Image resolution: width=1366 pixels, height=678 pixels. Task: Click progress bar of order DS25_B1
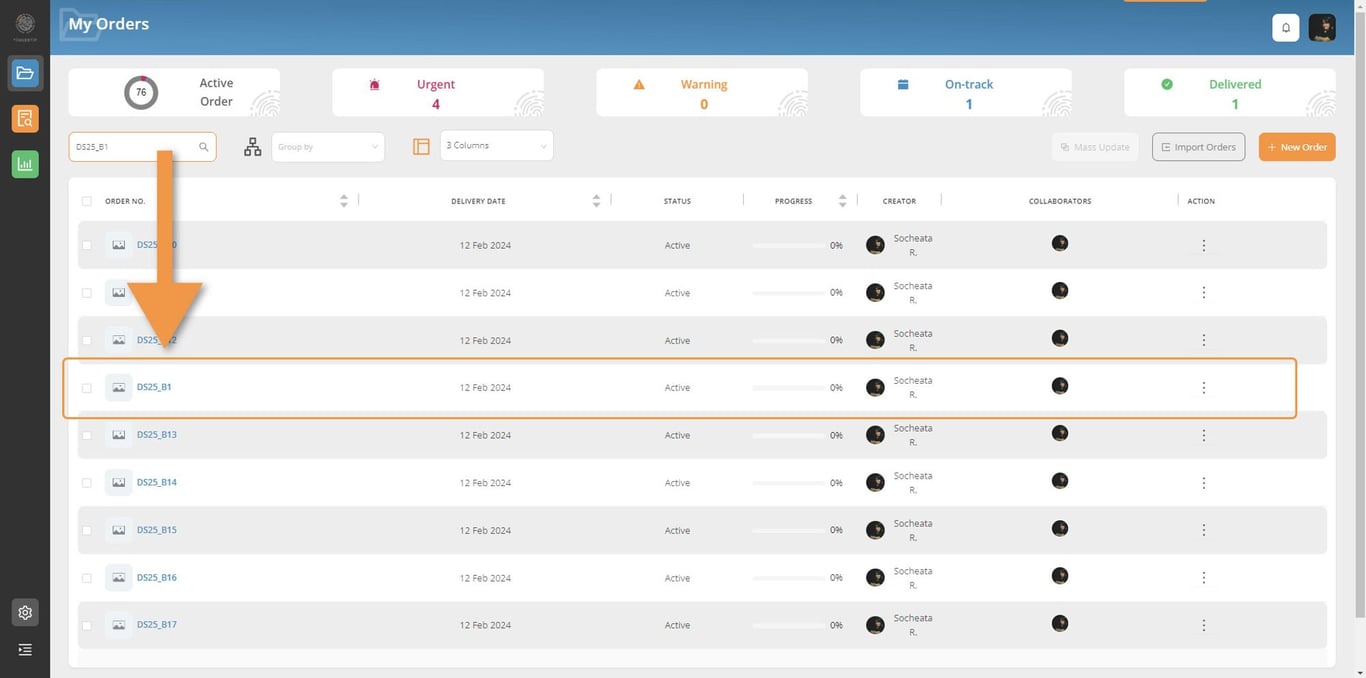[788, 388]
